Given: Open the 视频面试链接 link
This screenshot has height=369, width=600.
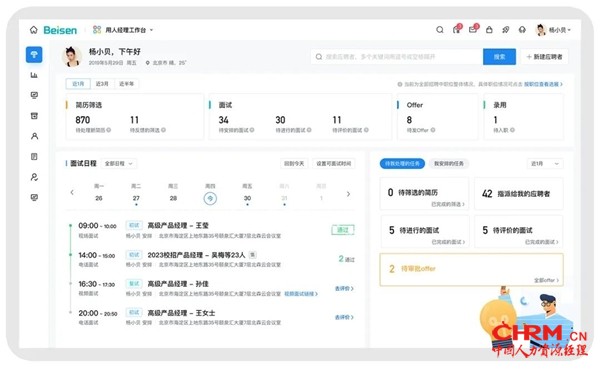Looking at the screenshot, I should [301, 294].
